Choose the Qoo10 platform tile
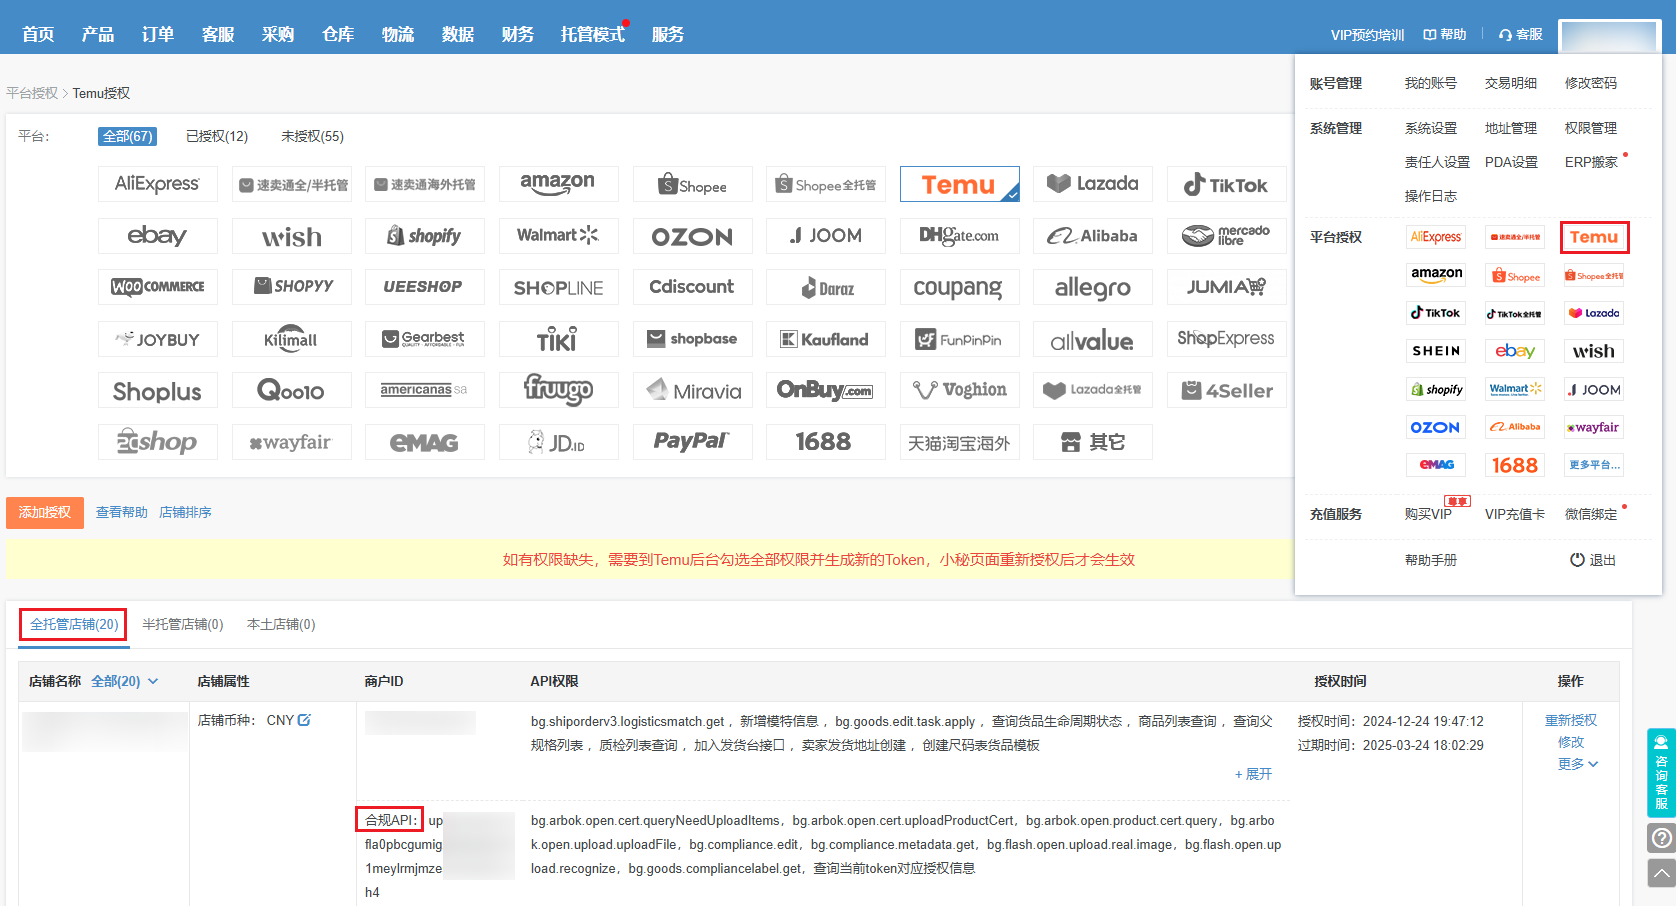Viewport: 1676px width, 906px height. coord(292,390)
